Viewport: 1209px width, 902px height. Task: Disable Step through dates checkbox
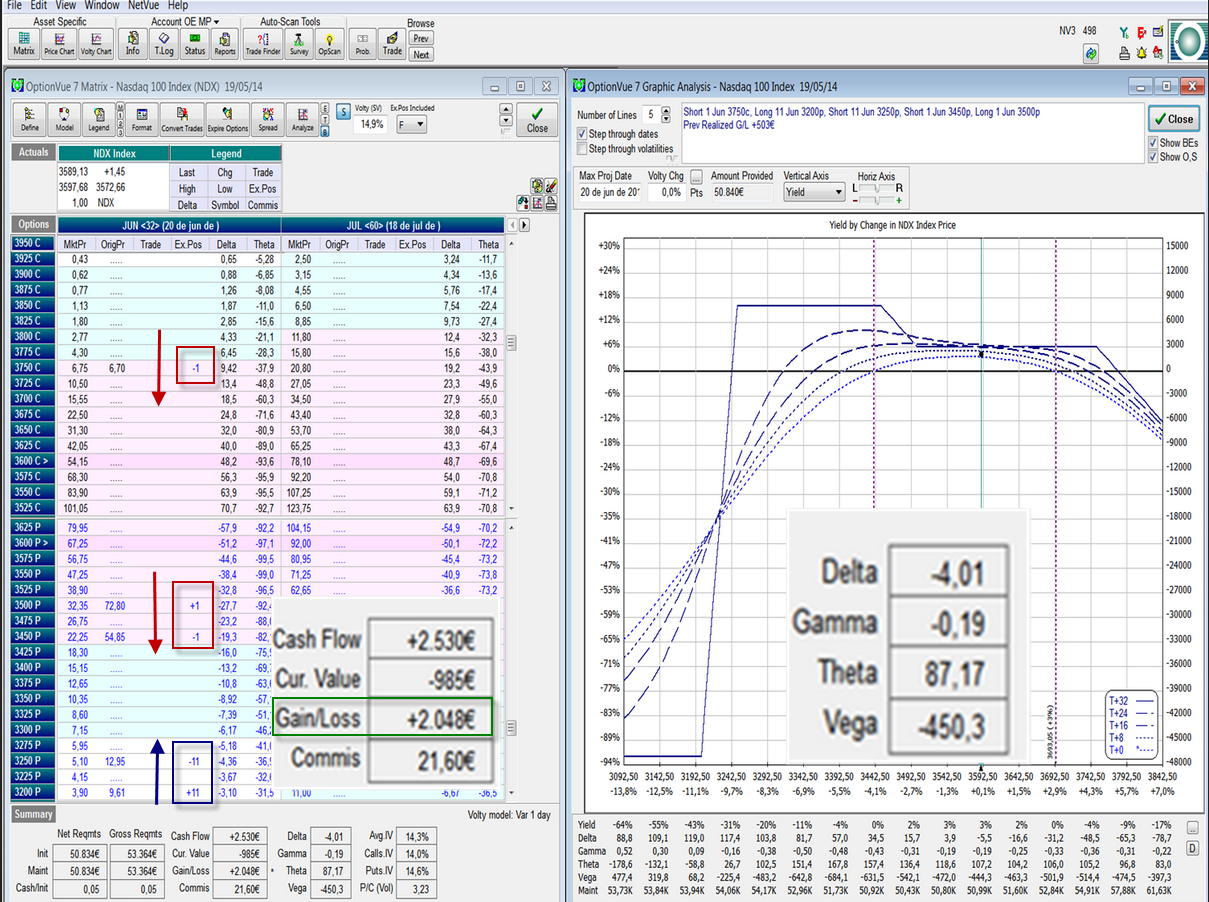[583, 133]
